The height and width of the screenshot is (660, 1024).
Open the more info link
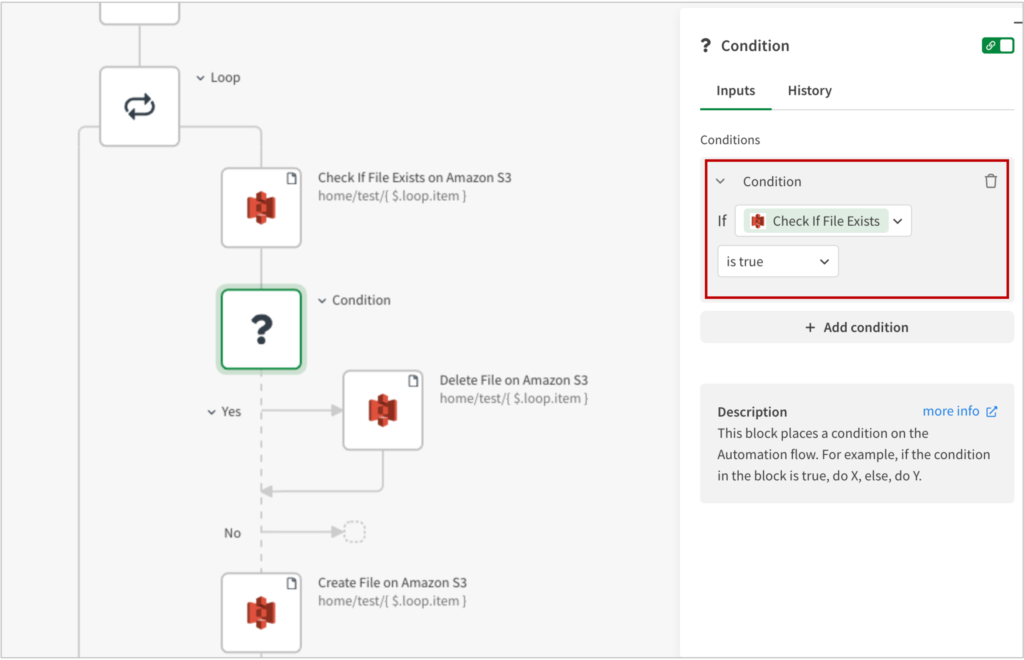(950, 411)
